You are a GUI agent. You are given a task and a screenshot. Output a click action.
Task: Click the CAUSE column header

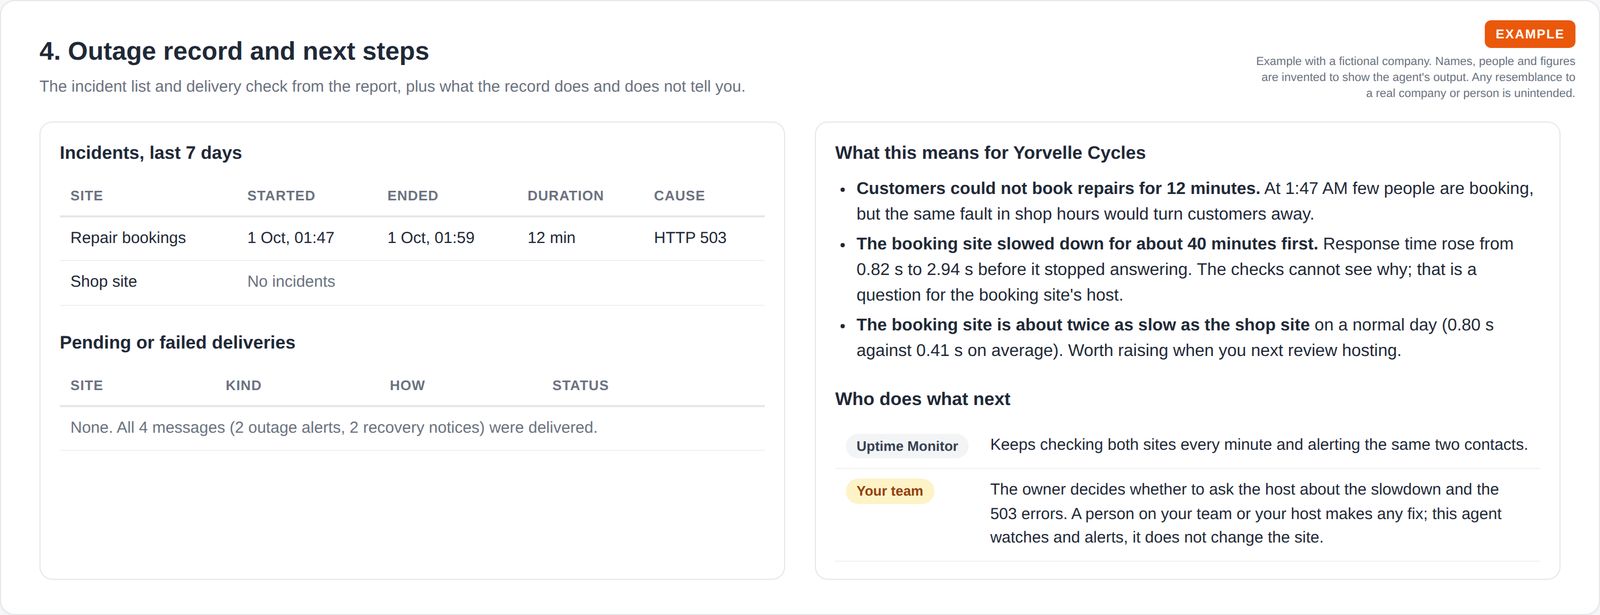pyautogui.click(x=679, y=196)
